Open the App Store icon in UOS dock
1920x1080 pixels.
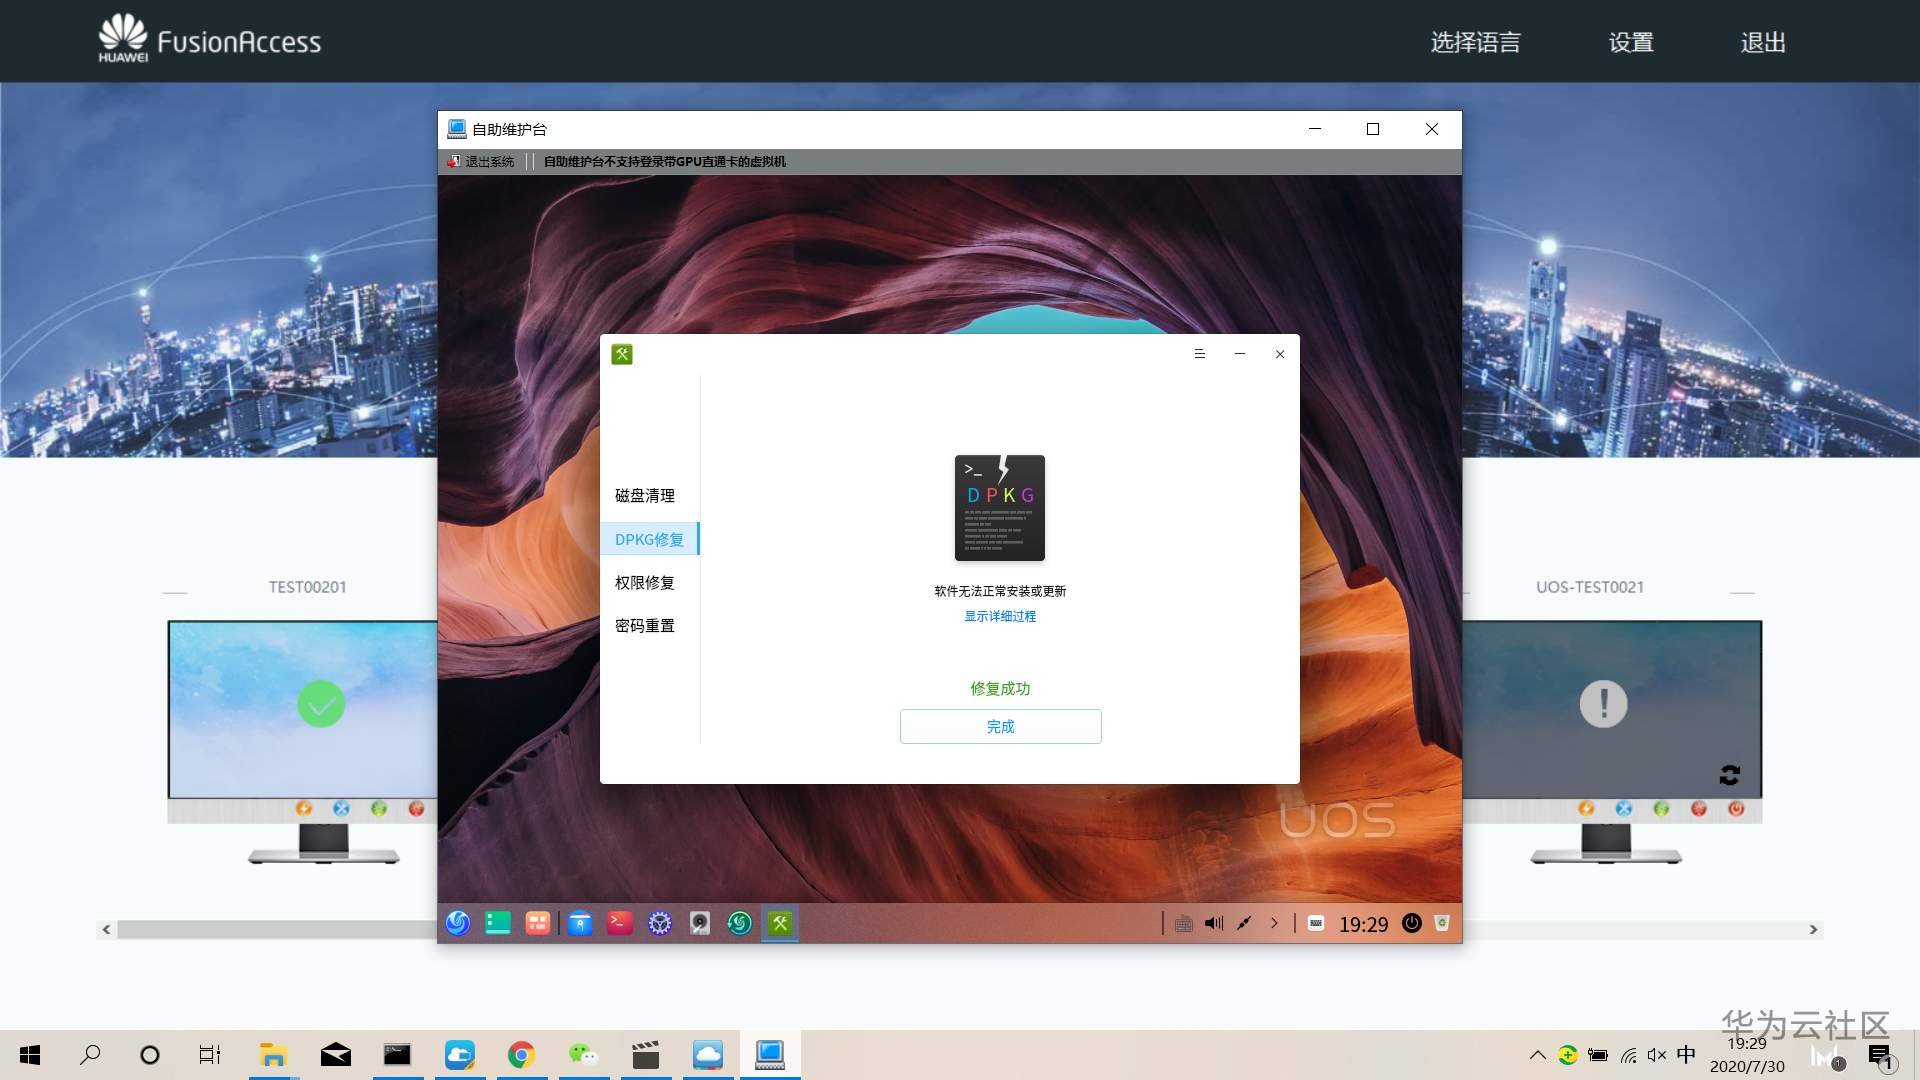[580, 923]
